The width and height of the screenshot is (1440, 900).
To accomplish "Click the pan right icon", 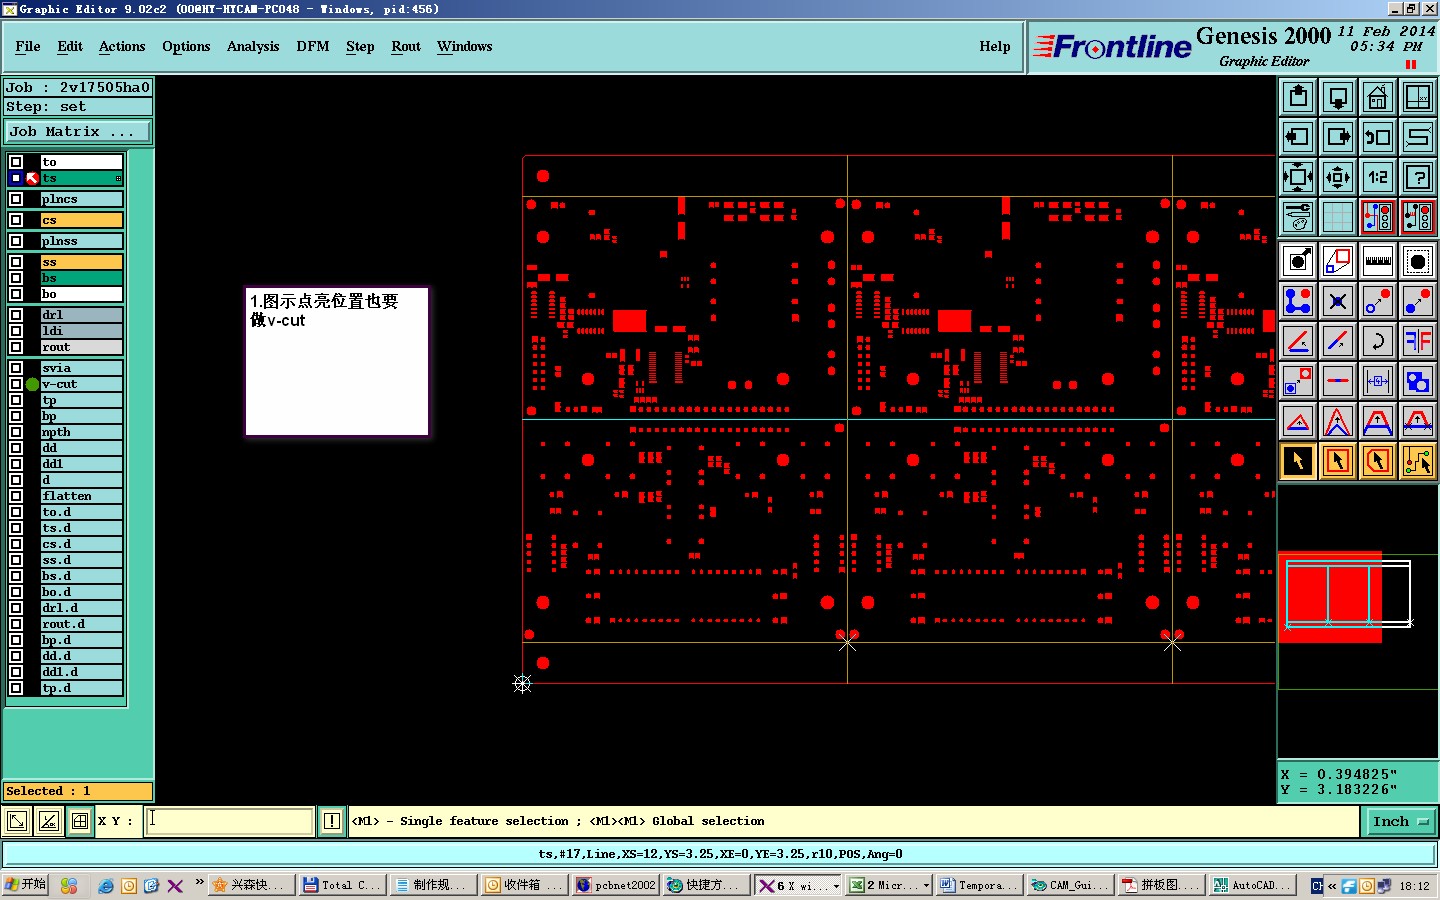I will 1338,137.
